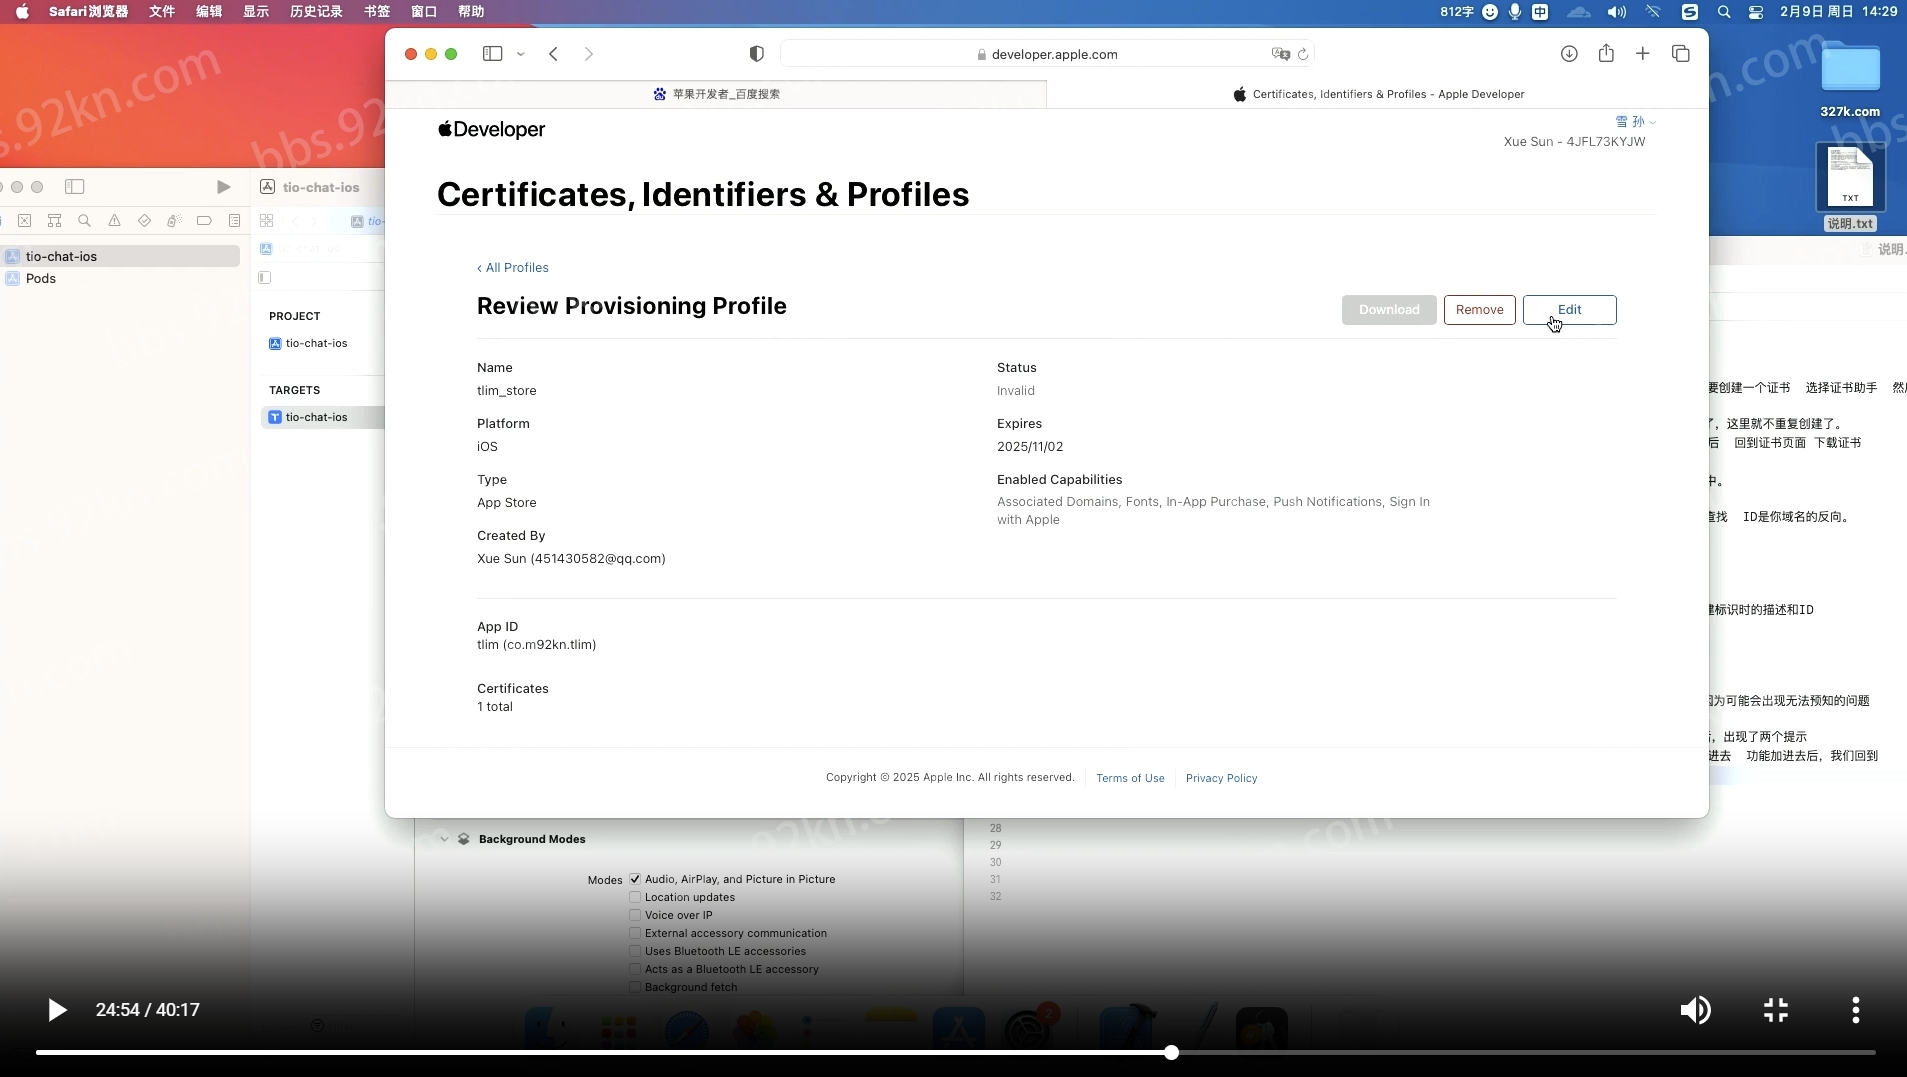
Task: Enable Voice over IP checkbox
Action: [x=635, y=915]
